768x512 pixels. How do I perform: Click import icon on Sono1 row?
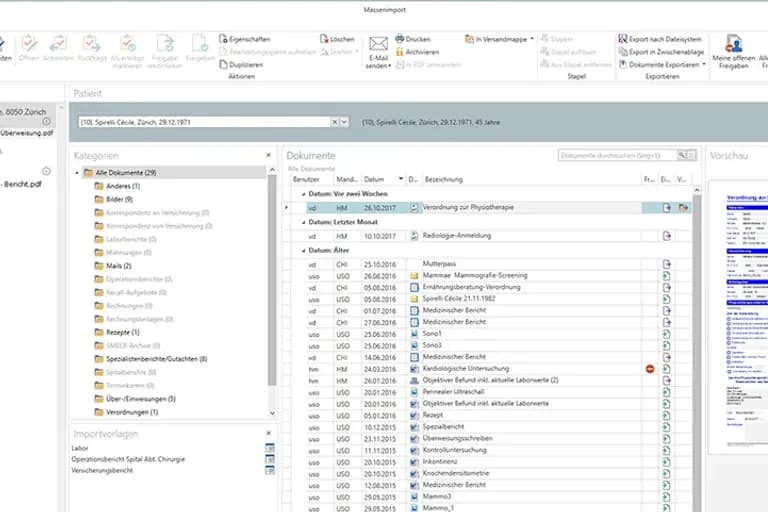[666, 334]
